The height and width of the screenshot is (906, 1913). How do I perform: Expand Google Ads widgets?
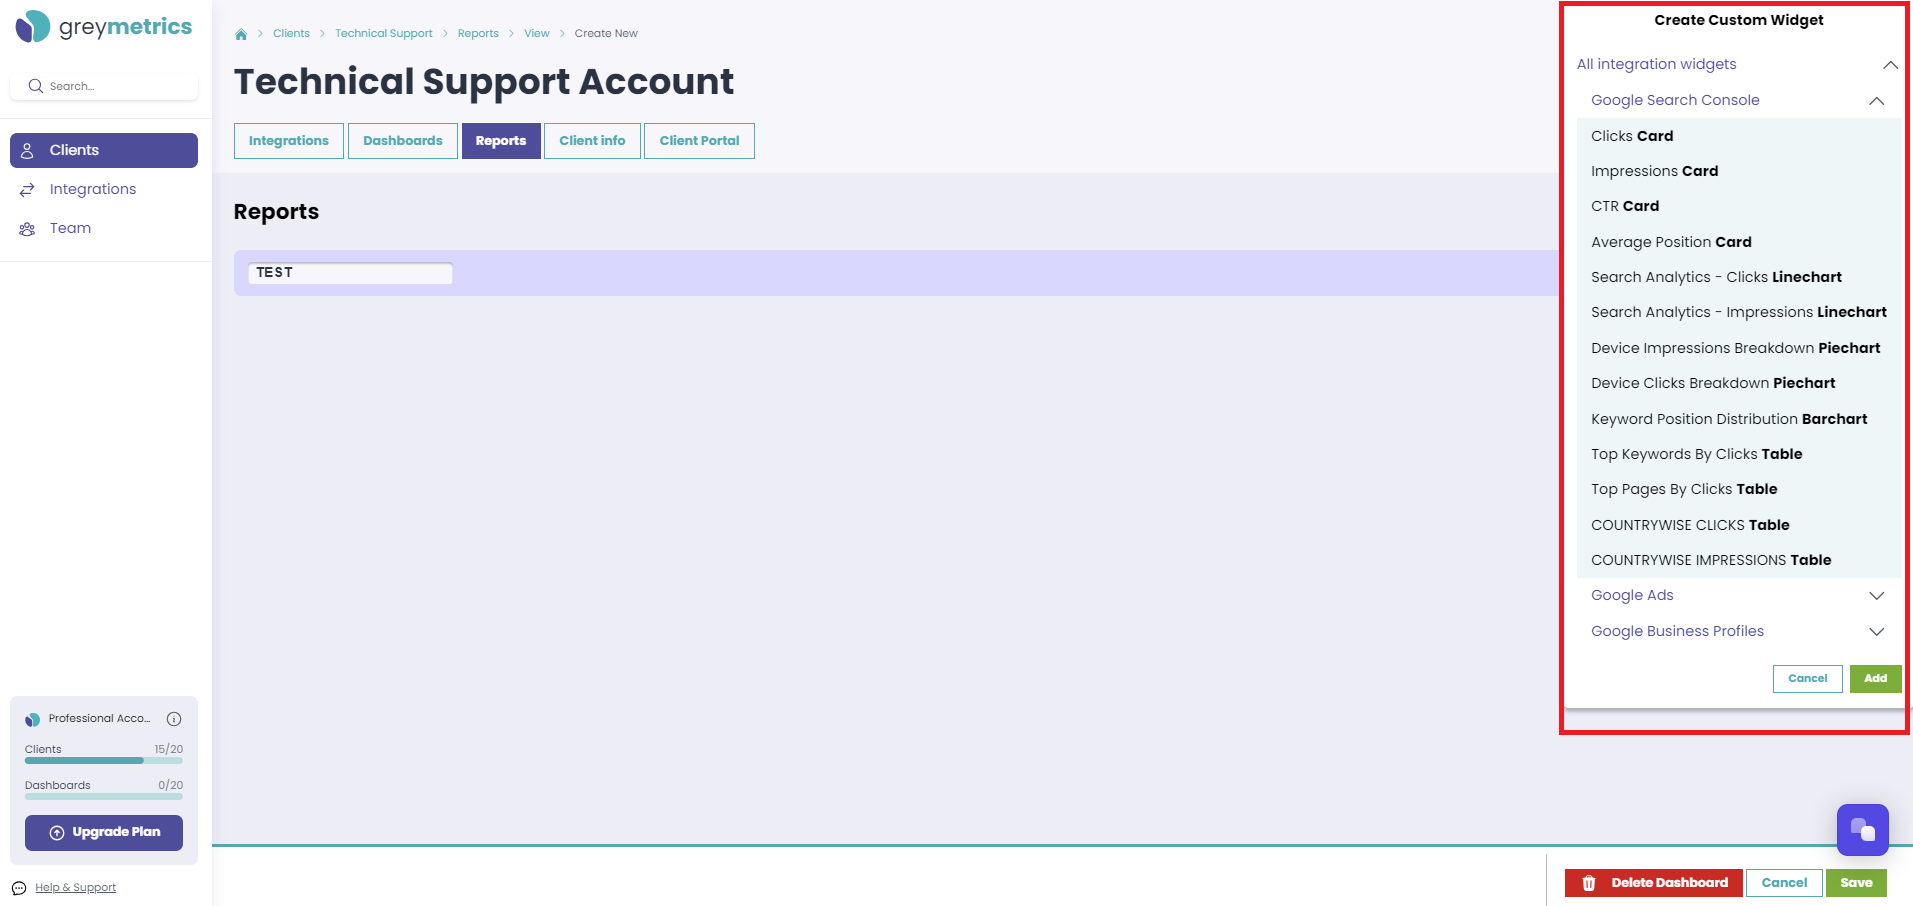click(x=1876, y=596)
